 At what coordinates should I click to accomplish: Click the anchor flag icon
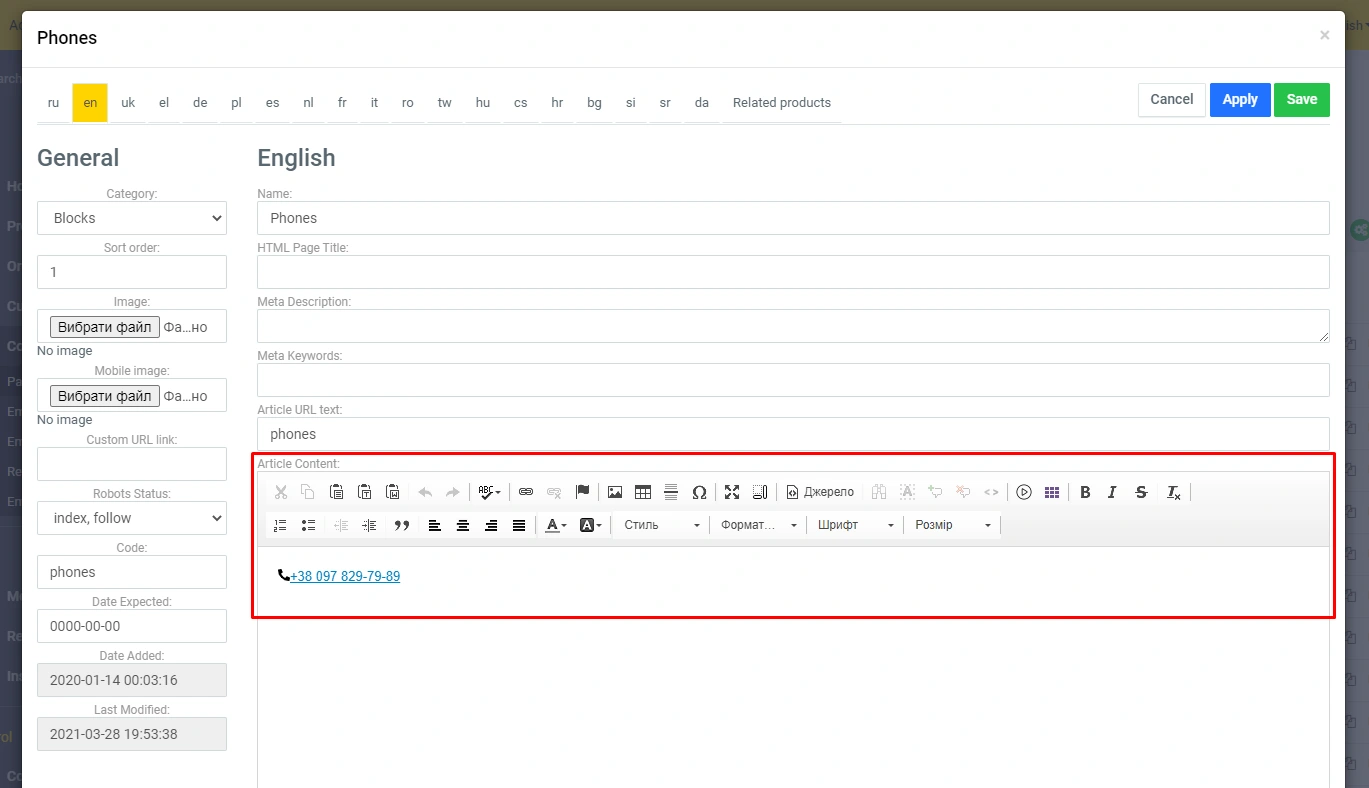(582, 492)
